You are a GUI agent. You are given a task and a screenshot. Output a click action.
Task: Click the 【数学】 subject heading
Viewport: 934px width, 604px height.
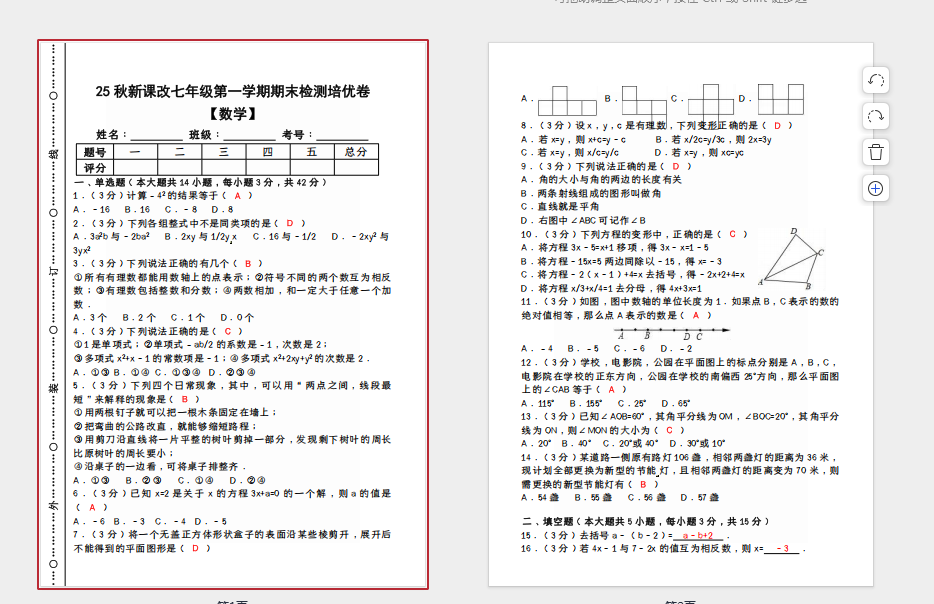[232, 114]
